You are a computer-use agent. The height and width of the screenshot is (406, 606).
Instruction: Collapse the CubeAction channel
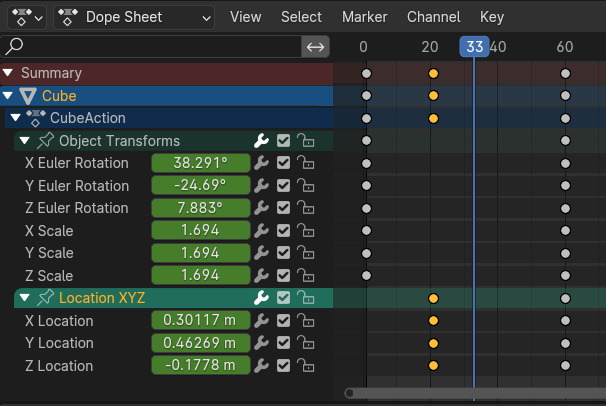pyautogui.click(x=15, y=117)
